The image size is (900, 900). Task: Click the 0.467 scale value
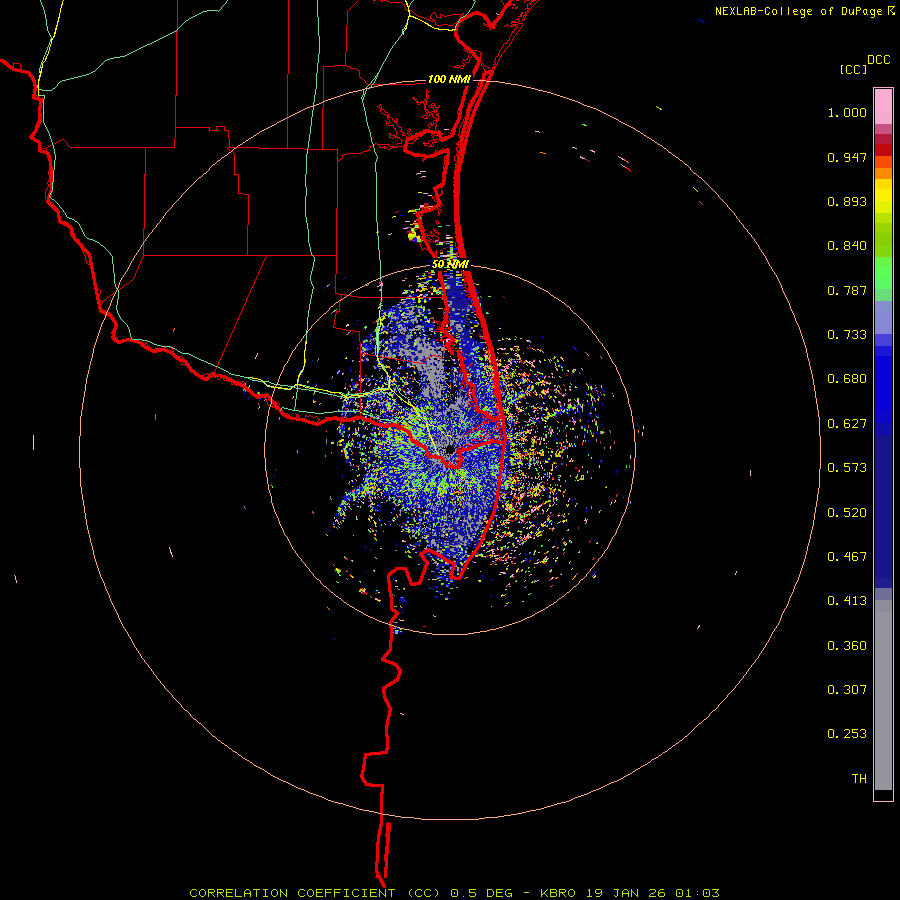pyautogui.click(x=847, y=557)
